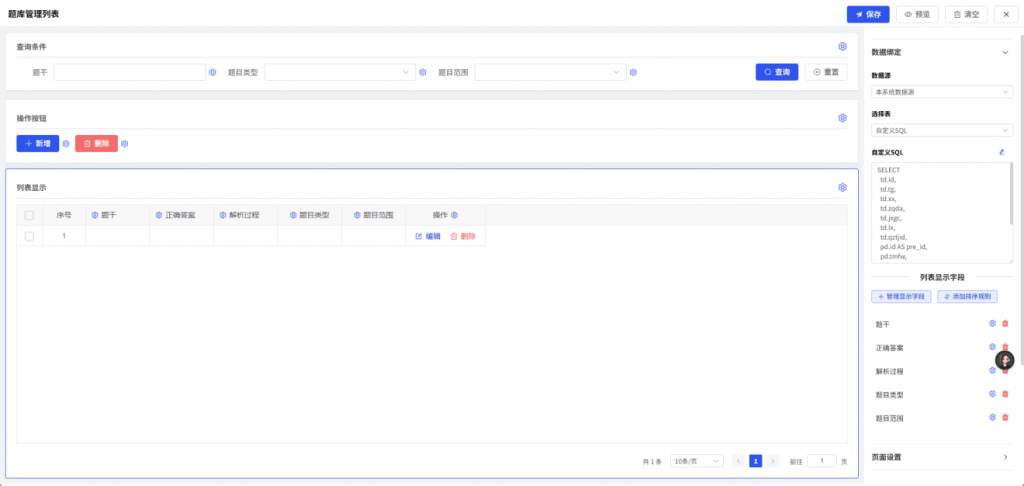Screen dimensions: 1024x486
Task: Delete 题干 display field with trash icon
Action: (1005, 323)
